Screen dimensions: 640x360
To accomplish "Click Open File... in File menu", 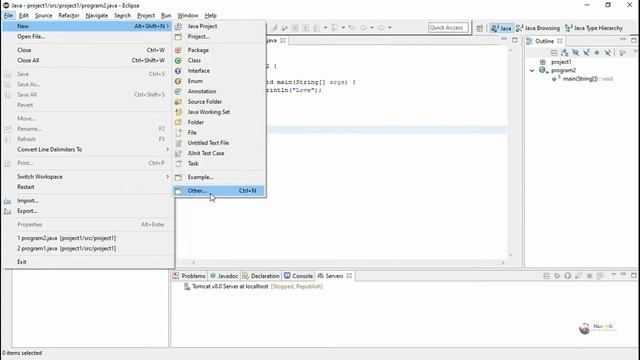I will tap(88, 36).
